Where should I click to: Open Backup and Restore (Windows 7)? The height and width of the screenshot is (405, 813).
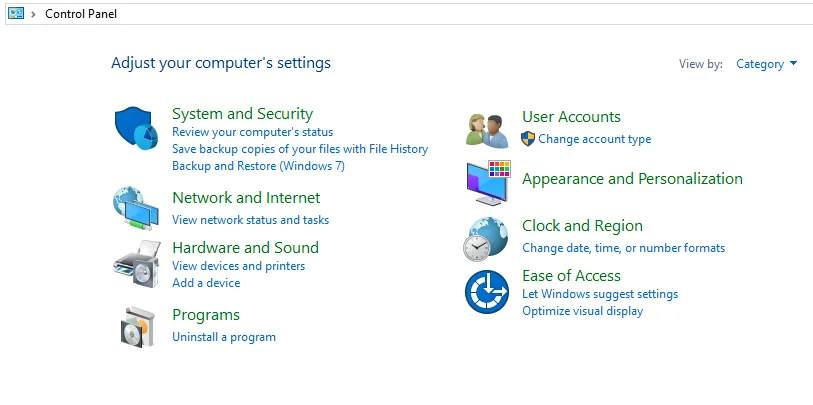tap(258, 166)
